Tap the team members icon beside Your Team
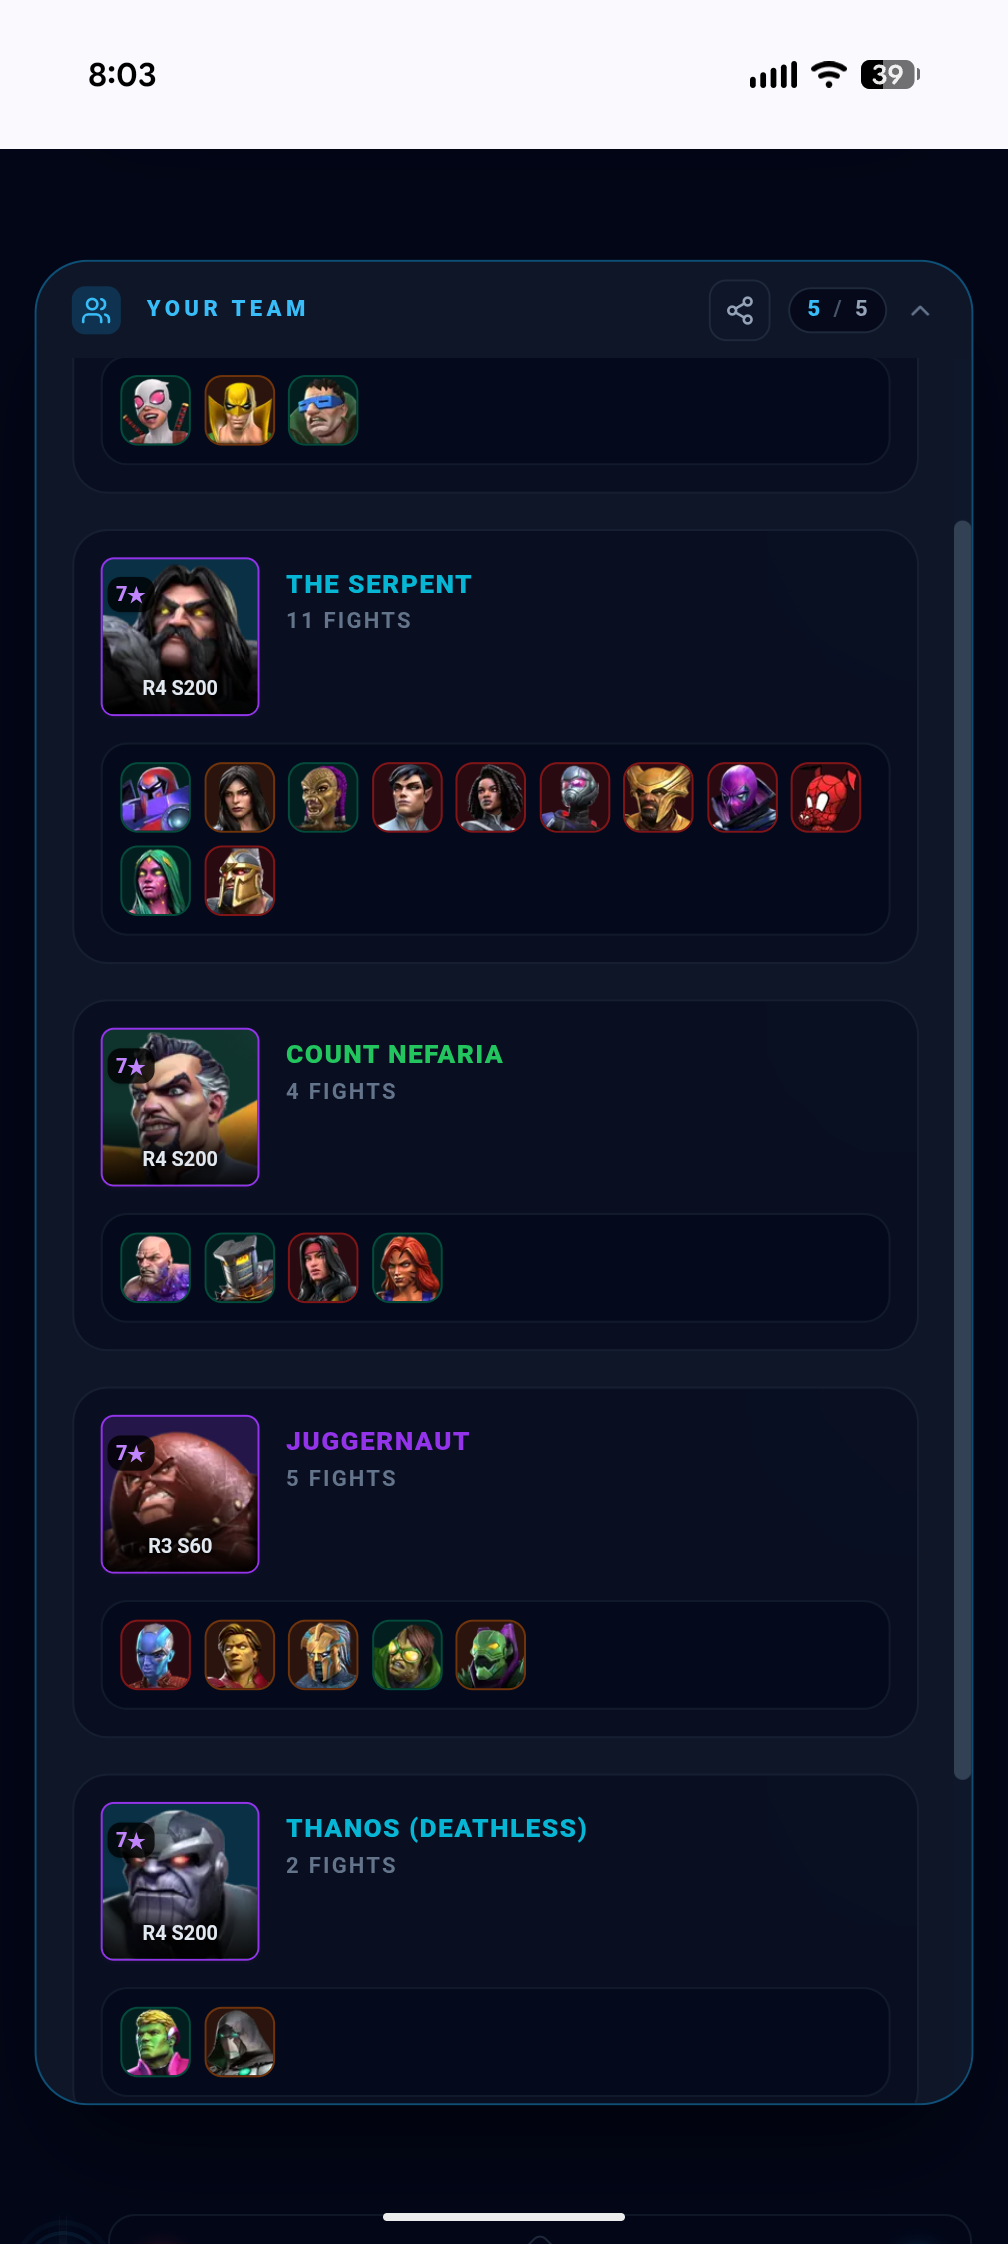 (97, 310)
